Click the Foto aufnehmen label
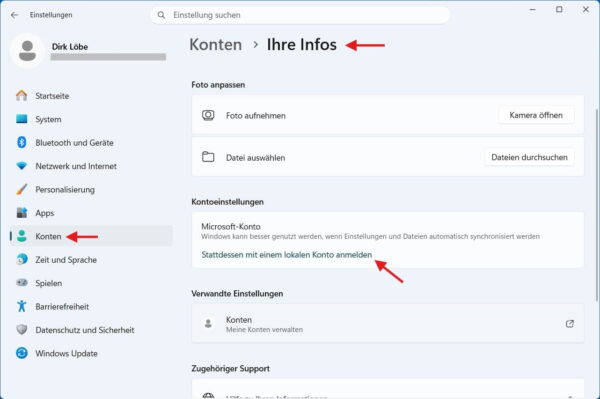 point(256,116)
